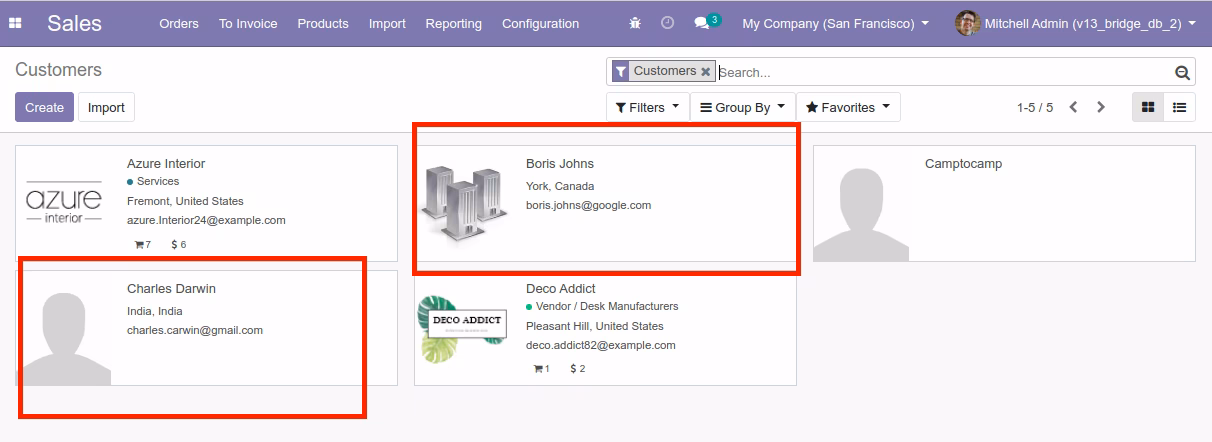The height and width of the screenshot is (442, 1212).
Task: Open the activities clock icon
Action: 667,23
